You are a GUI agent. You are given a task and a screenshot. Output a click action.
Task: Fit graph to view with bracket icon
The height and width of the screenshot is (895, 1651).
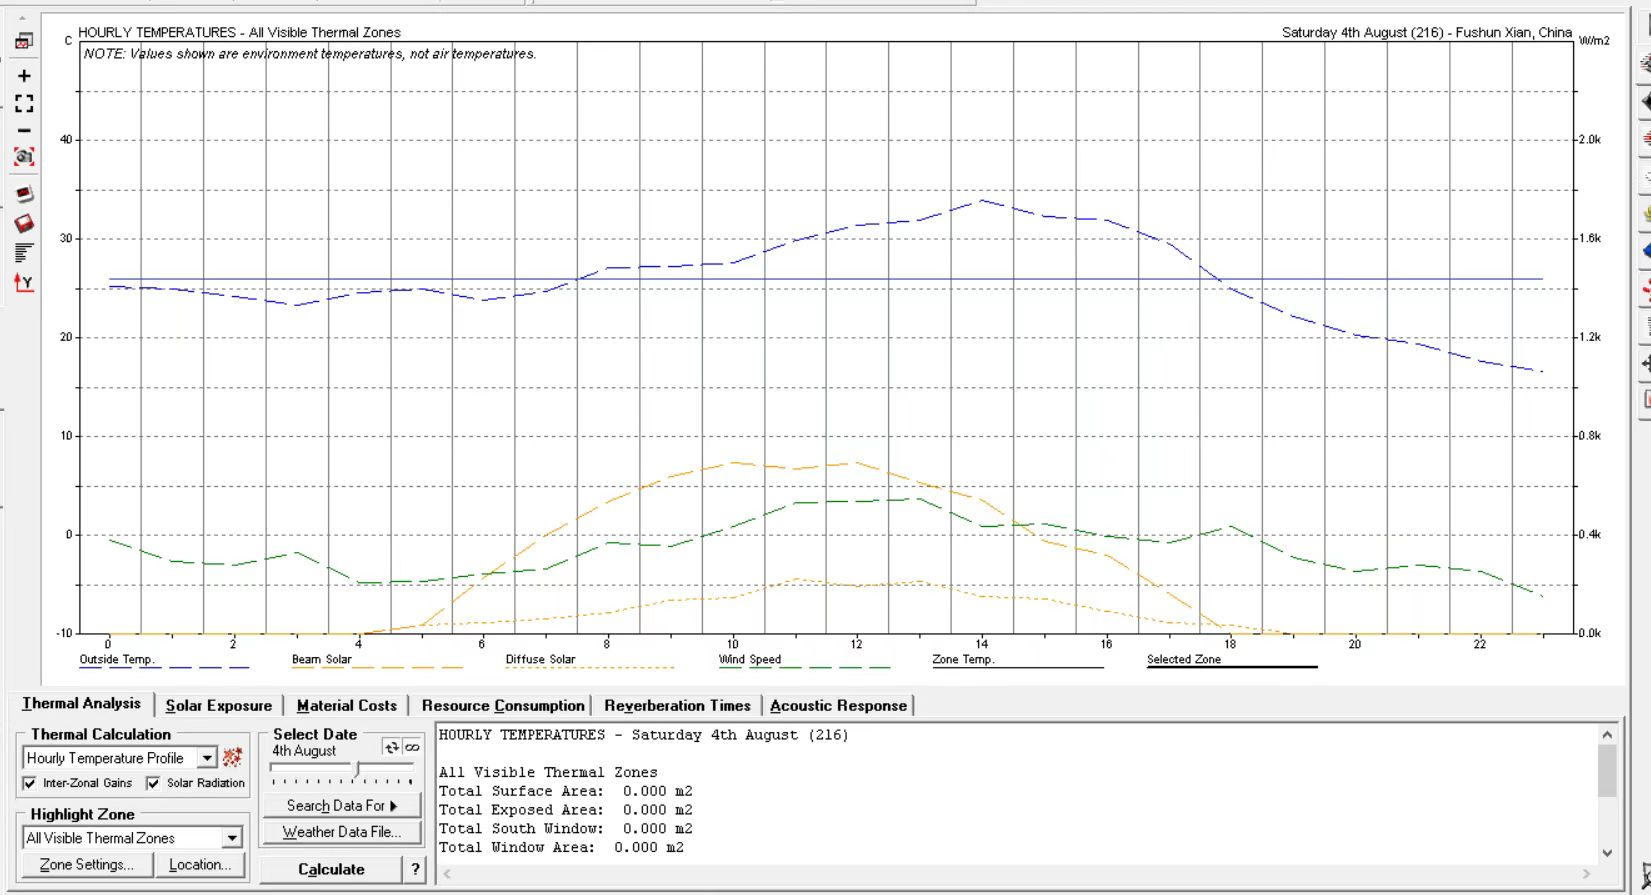click(x=24, y=103)
